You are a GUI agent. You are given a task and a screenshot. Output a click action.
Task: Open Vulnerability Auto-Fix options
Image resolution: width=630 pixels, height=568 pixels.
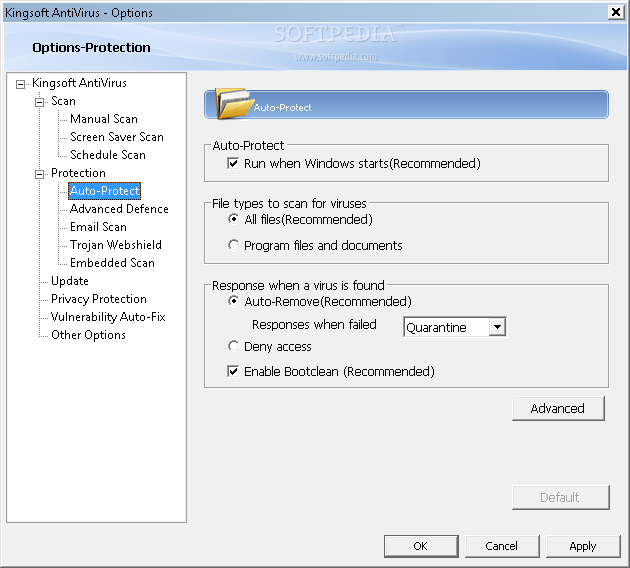[x=108, y=317]
